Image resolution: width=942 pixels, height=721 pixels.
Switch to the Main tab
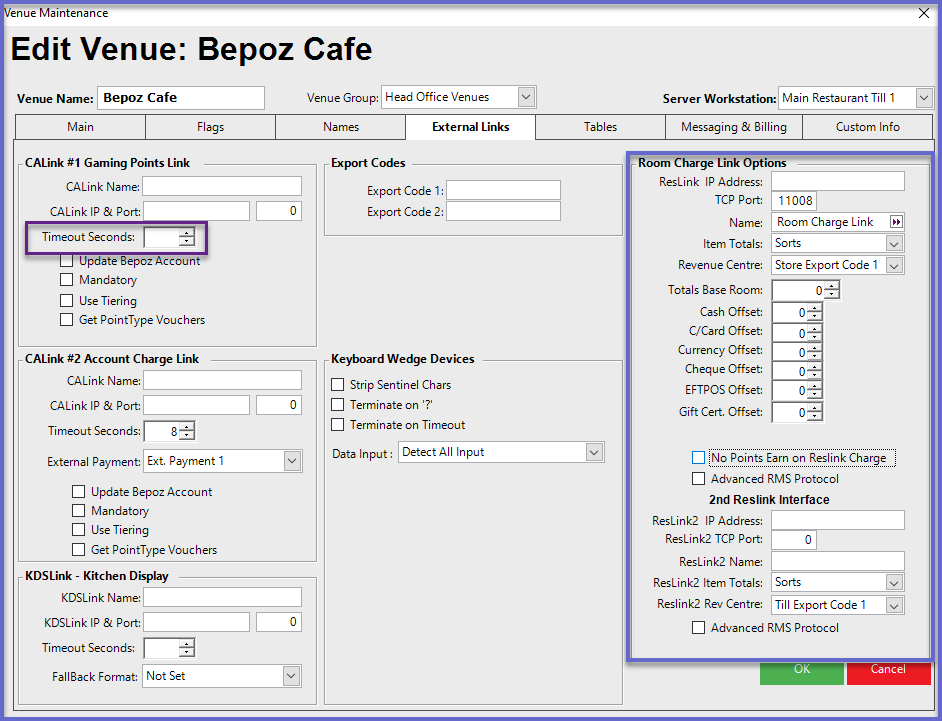[x=81, y=127]
